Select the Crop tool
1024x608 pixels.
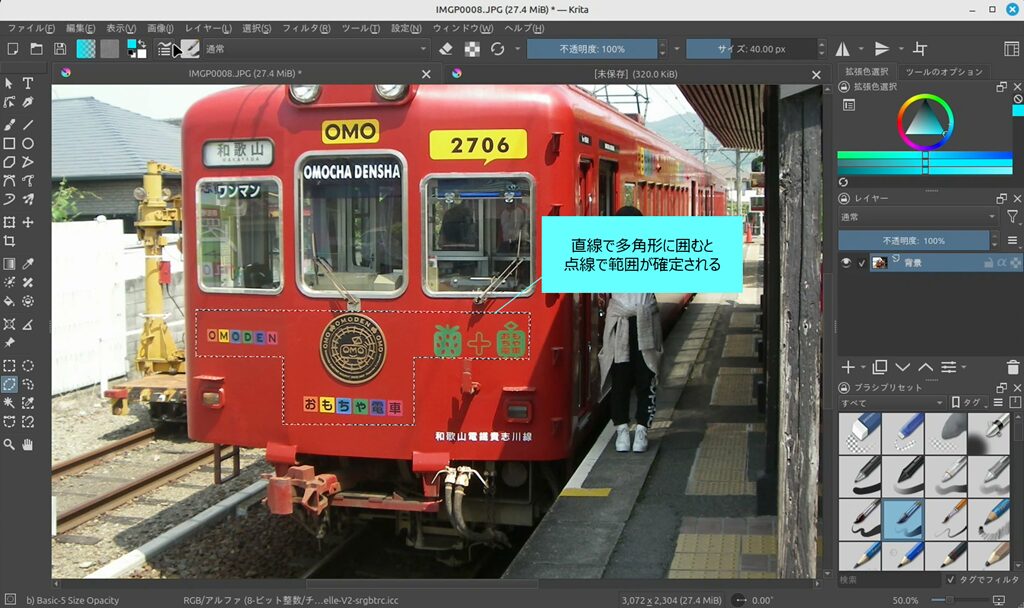[9, 241]
